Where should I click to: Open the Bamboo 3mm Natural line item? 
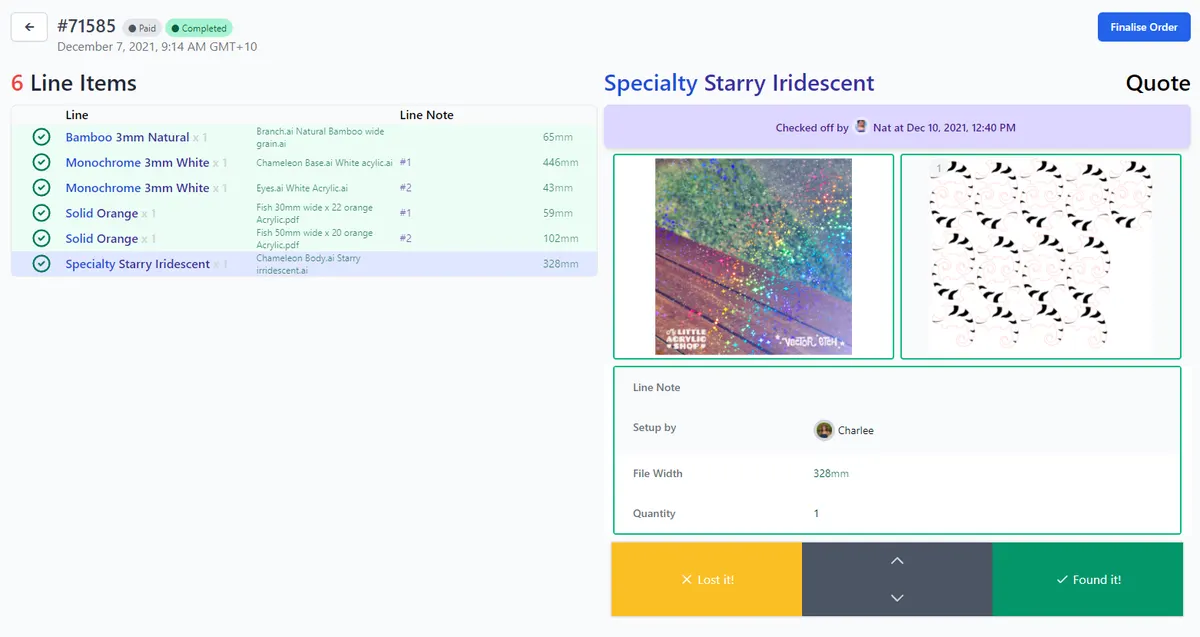(127, 137)
